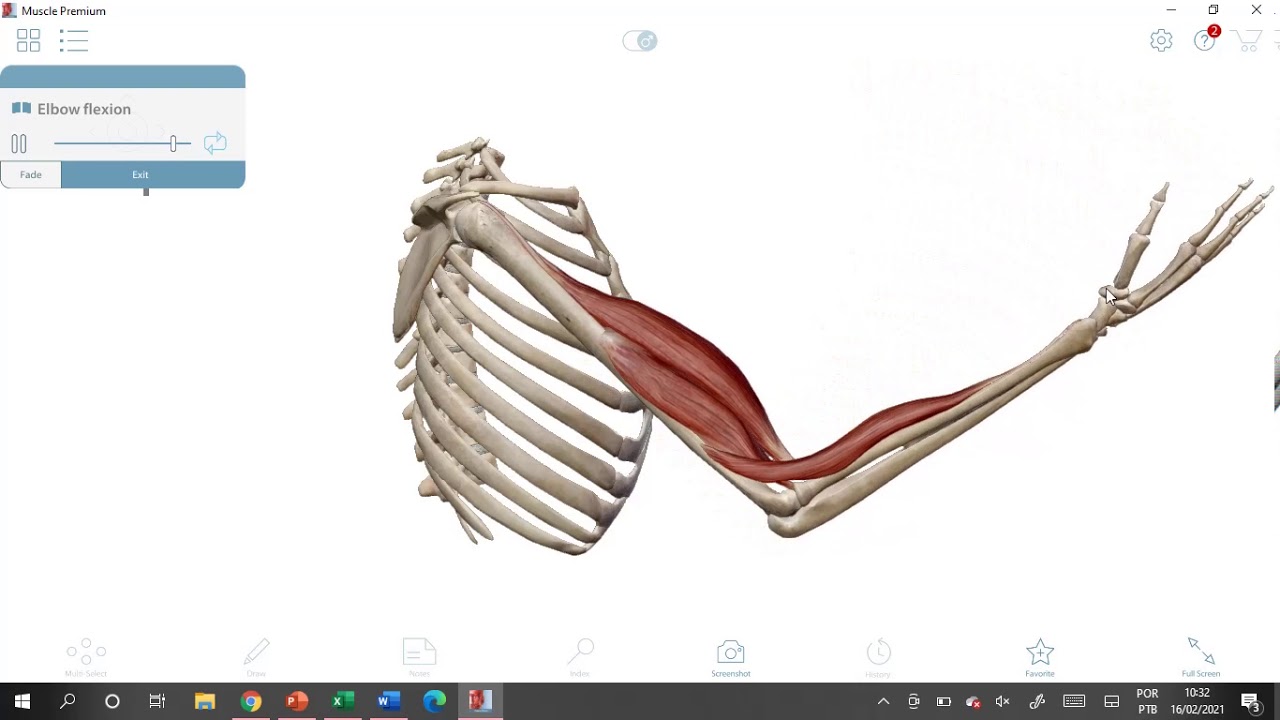Open the shopping cart icon
Viewport: 1280px width, 720px height.
[1246, 40]
